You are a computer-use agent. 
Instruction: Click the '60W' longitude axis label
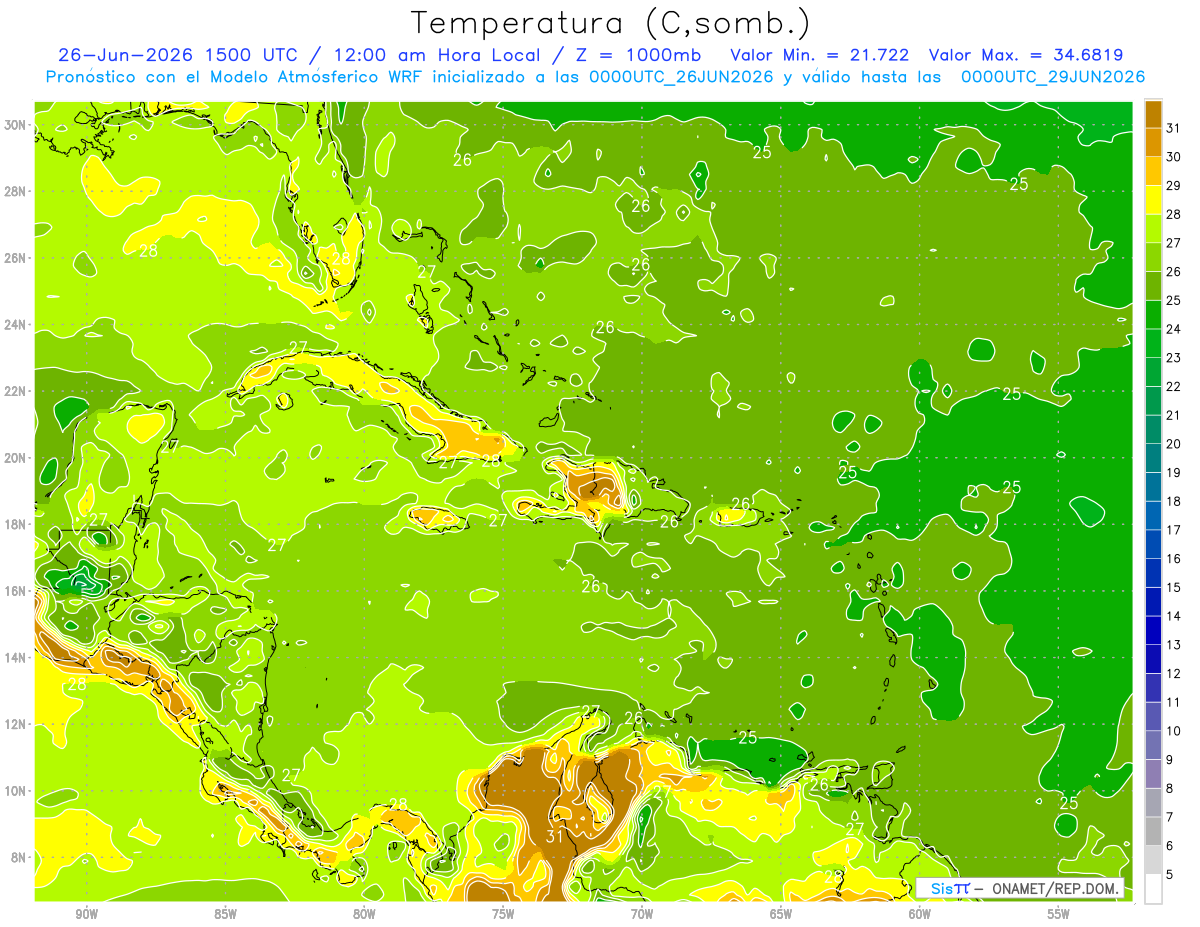tap(920, 914)
